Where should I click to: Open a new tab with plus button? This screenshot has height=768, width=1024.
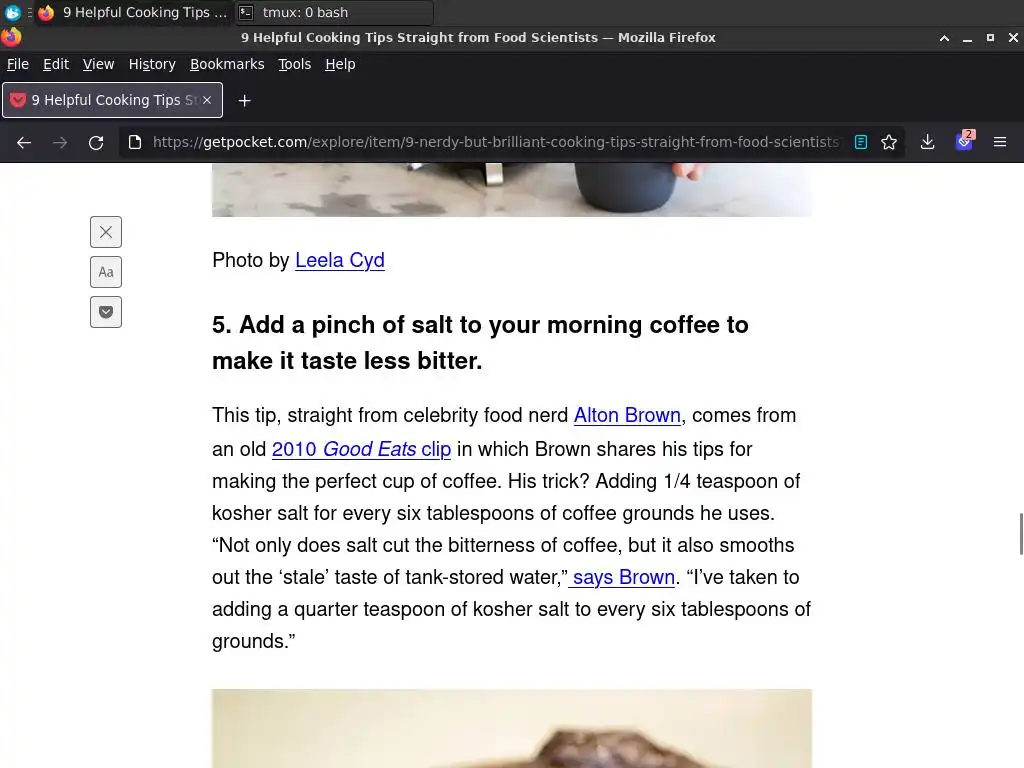pos(244,101)
